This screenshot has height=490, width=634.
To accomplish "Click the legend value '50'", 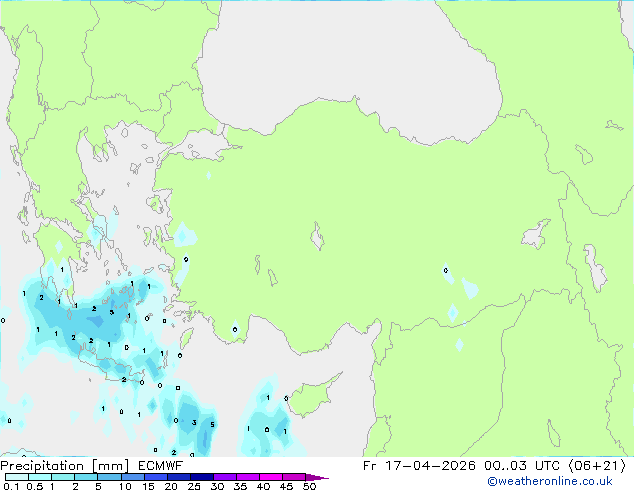I will pyautogui.click(x=309, y=486).
